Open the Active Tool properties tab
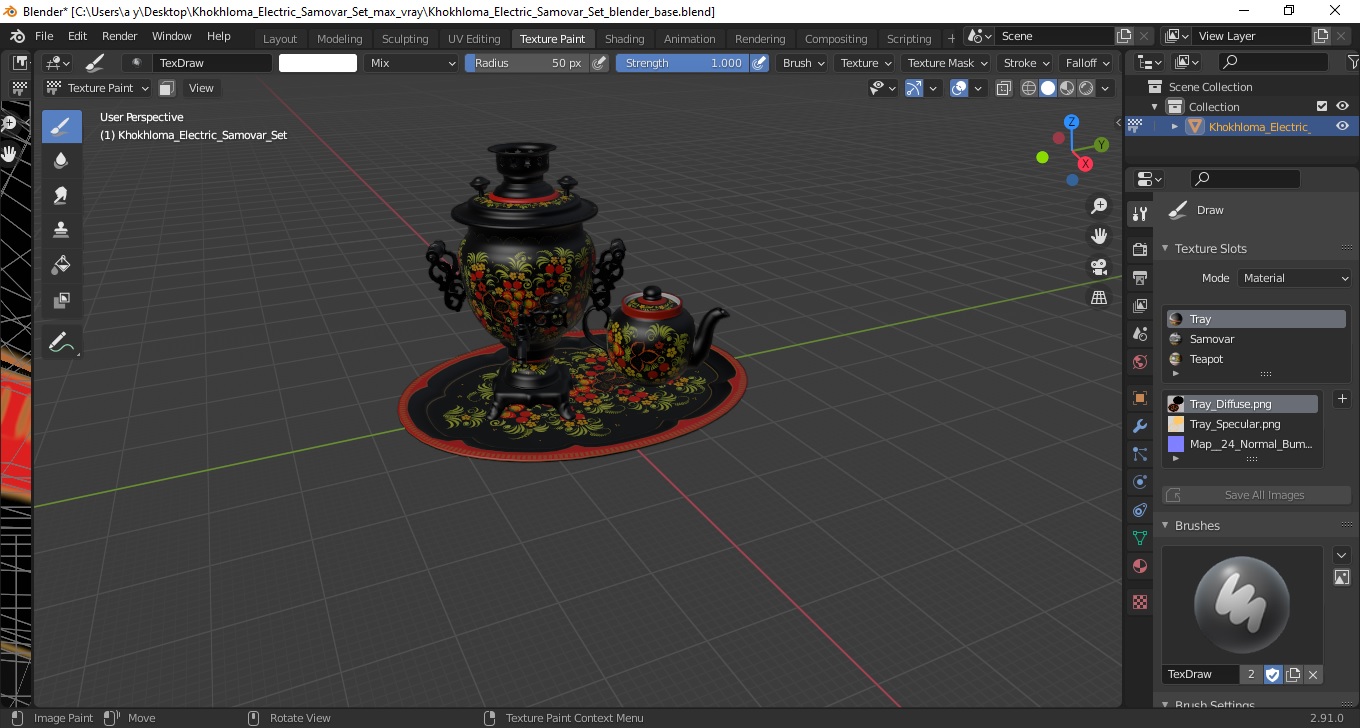This screenshot has height=728, width=1360. tap(1139, 214)
